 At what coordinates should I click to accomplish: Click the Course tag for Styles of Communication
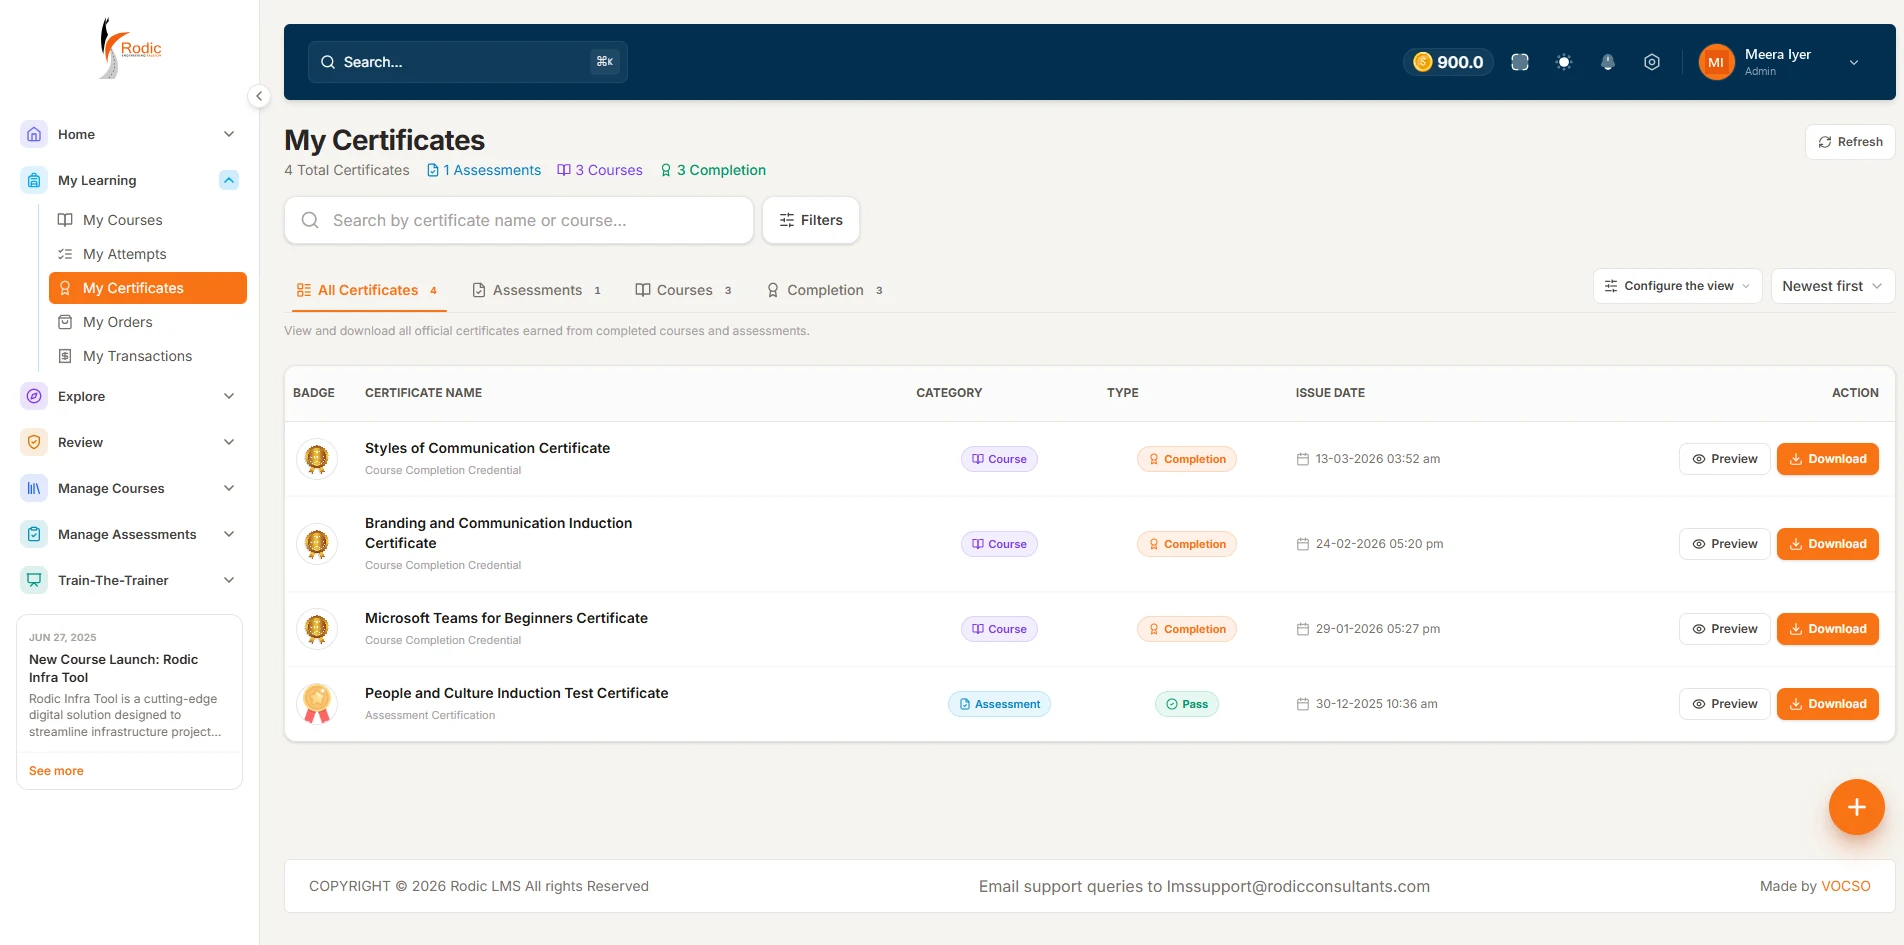click(999, 459)
